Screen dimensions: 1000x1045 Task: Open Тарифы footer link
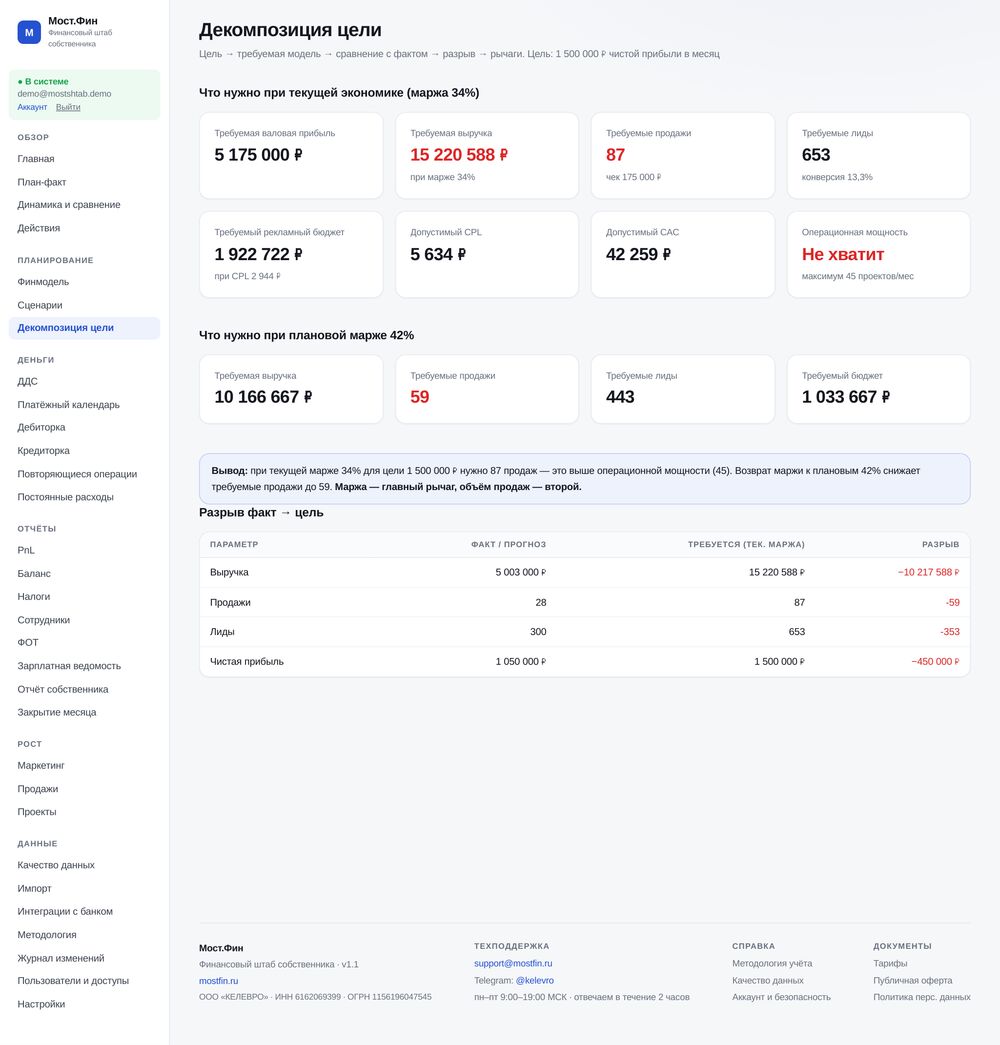coord(890,964)
